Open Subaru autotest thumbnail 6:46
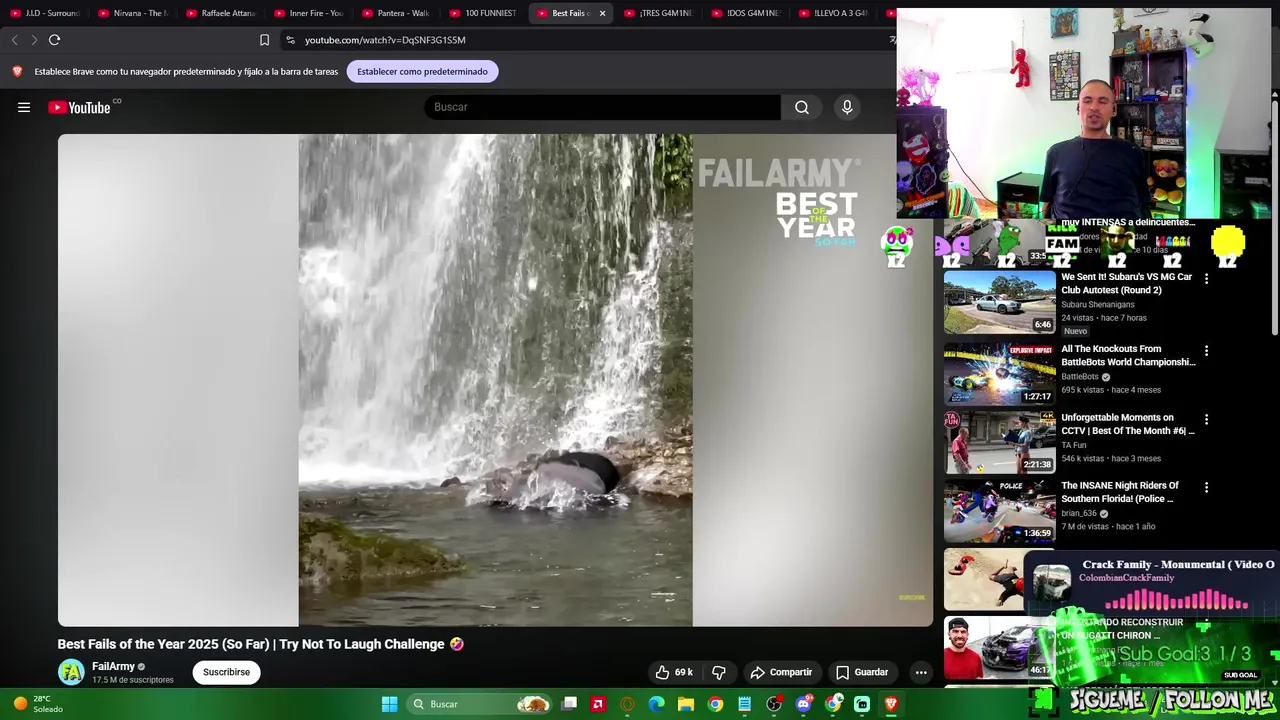 (999, 302)
